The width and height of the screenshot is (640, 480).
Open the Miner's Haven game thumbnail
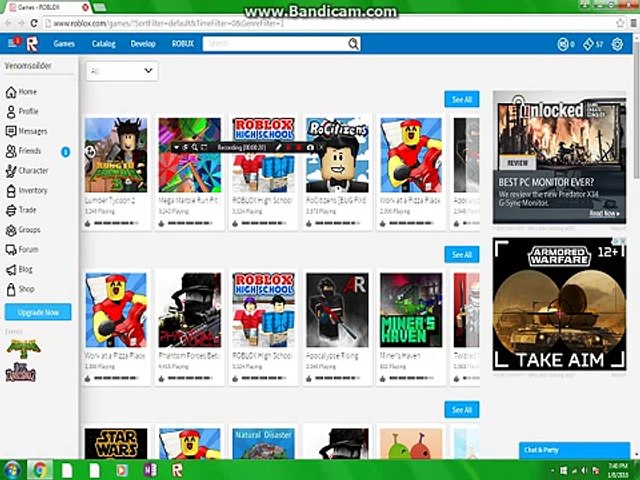point(411,310)
